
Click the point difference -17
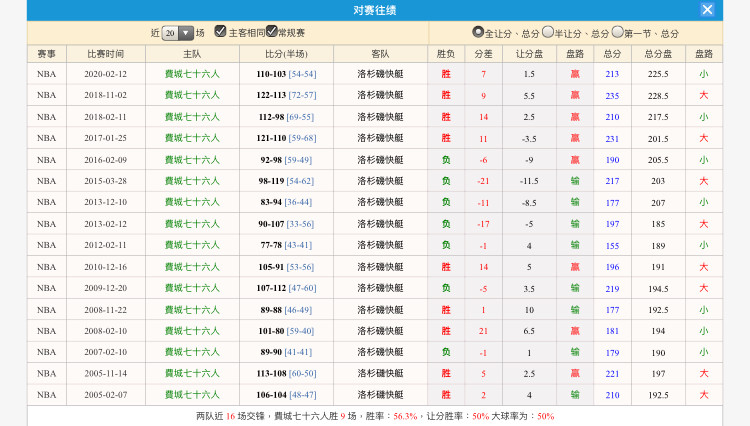pyautogui.click(x=483, y=224)
